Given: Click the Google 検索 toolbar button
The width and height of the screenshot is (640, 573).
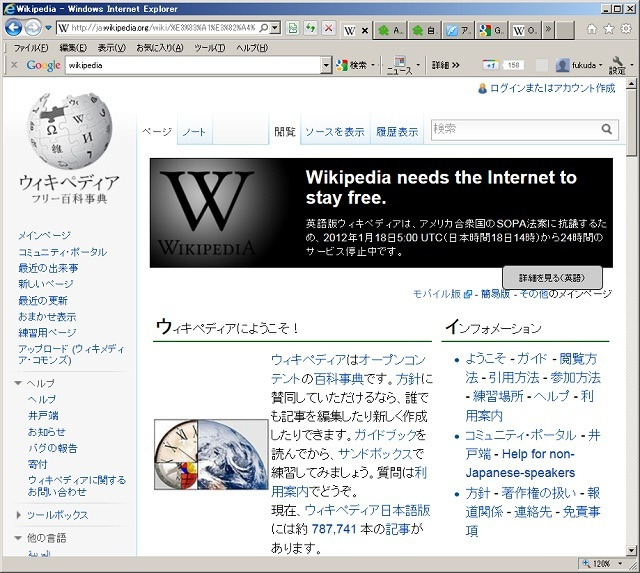Looking at the screenshot, I should pos(351,65).
